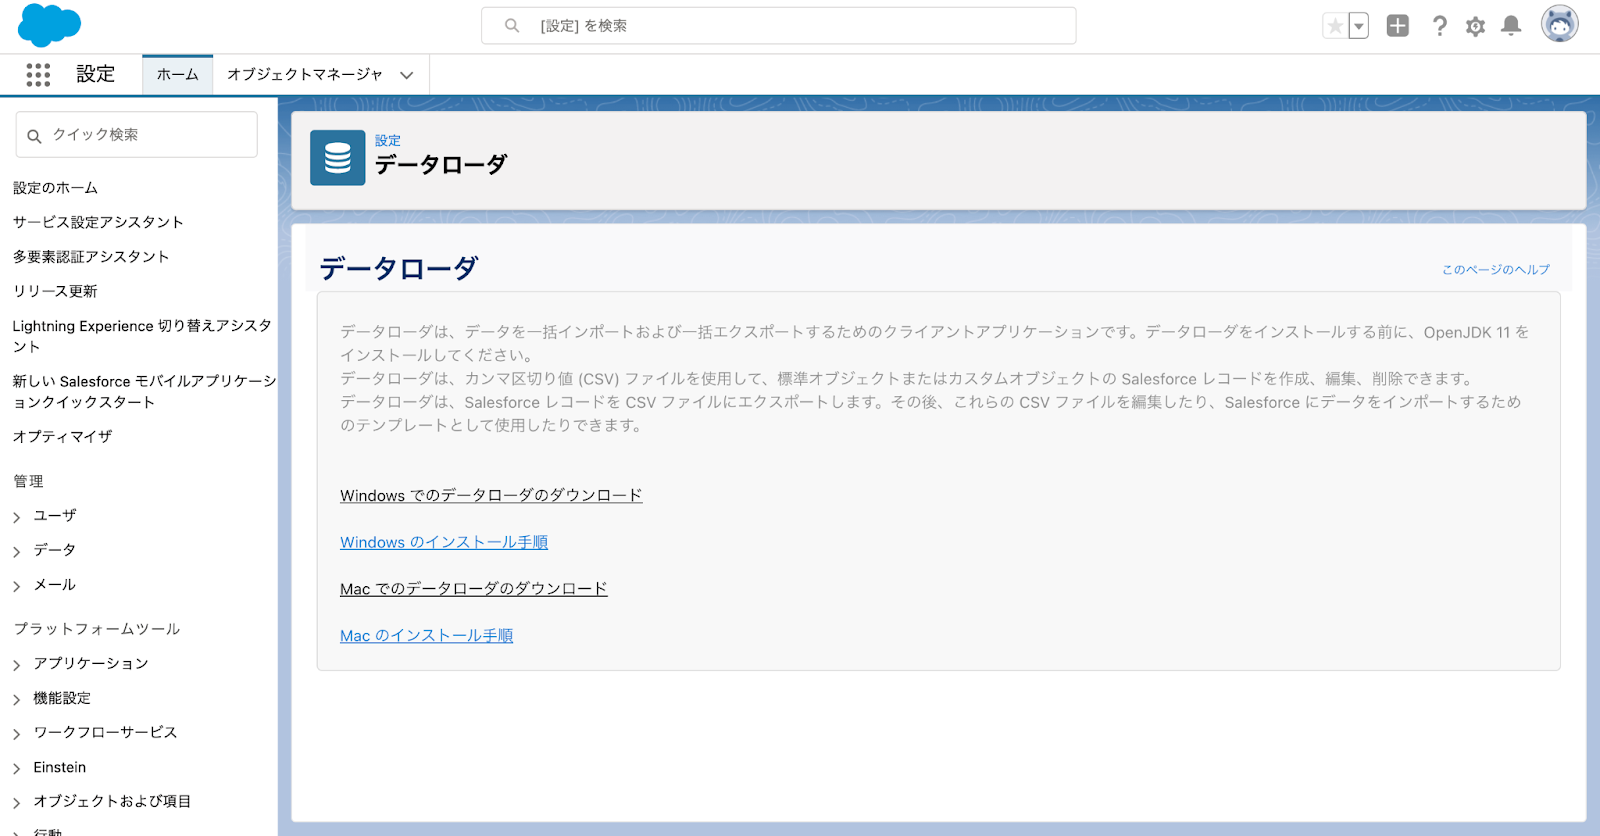The image size is (1600, 836).
Task: Open 設定のホーム in the sidebar
Action: click(55, 188)
